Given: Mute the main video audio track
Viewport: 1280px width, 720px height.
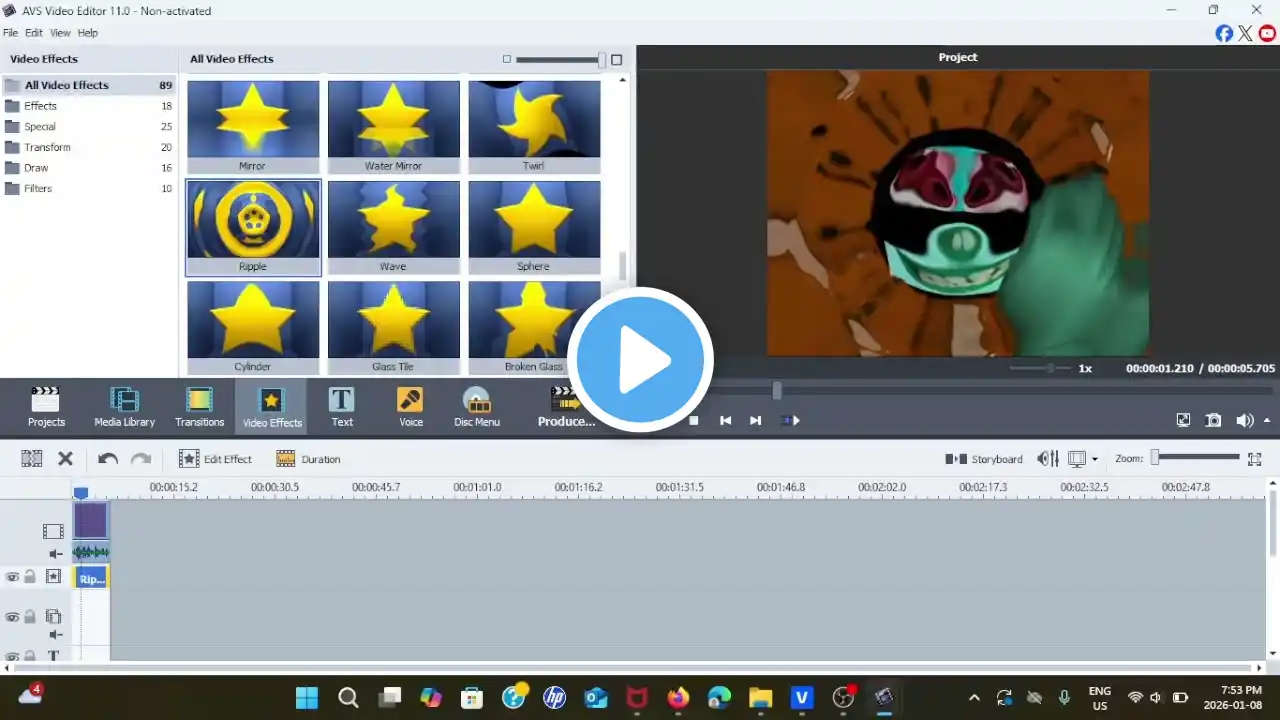Looking at the screenshot, I should coord(56,553).
